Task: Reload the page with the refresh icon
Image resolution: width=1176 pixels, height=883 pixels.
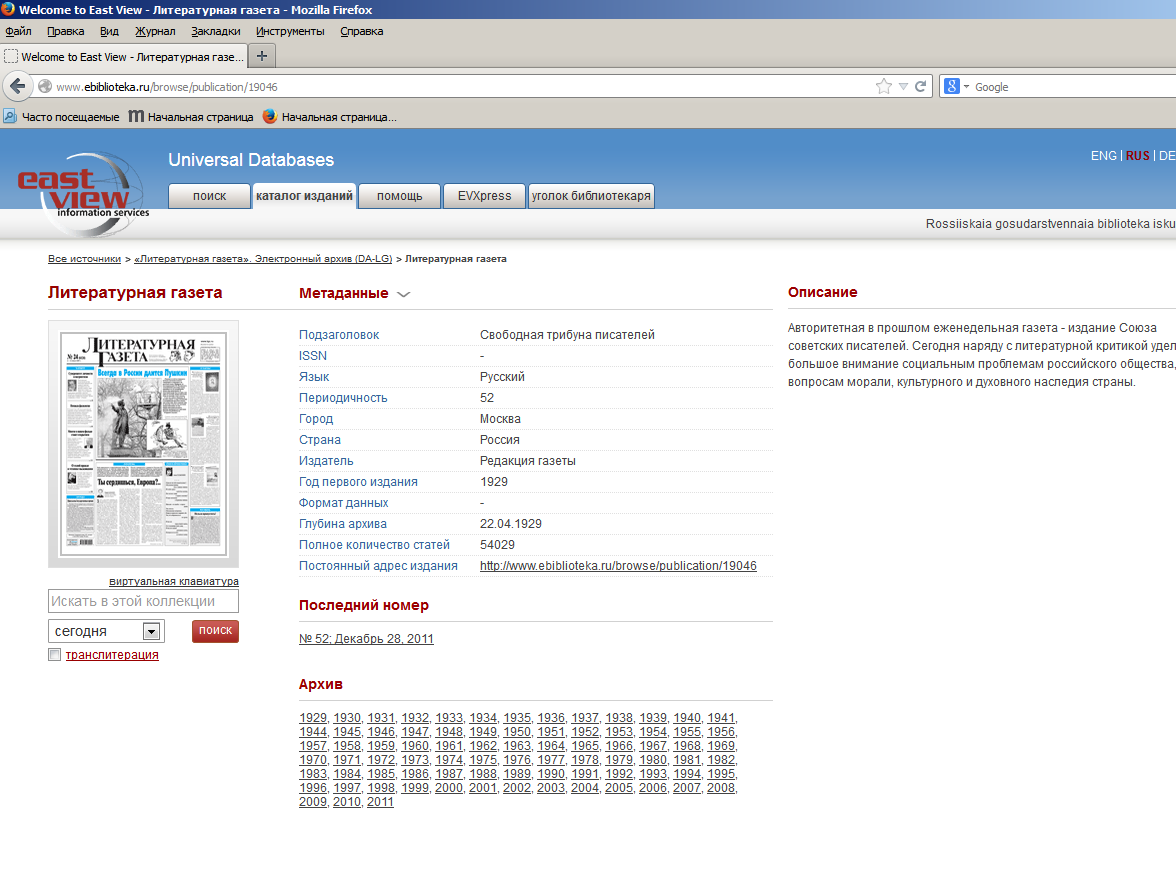Action: pyautogui.click(x=920, y=87)
